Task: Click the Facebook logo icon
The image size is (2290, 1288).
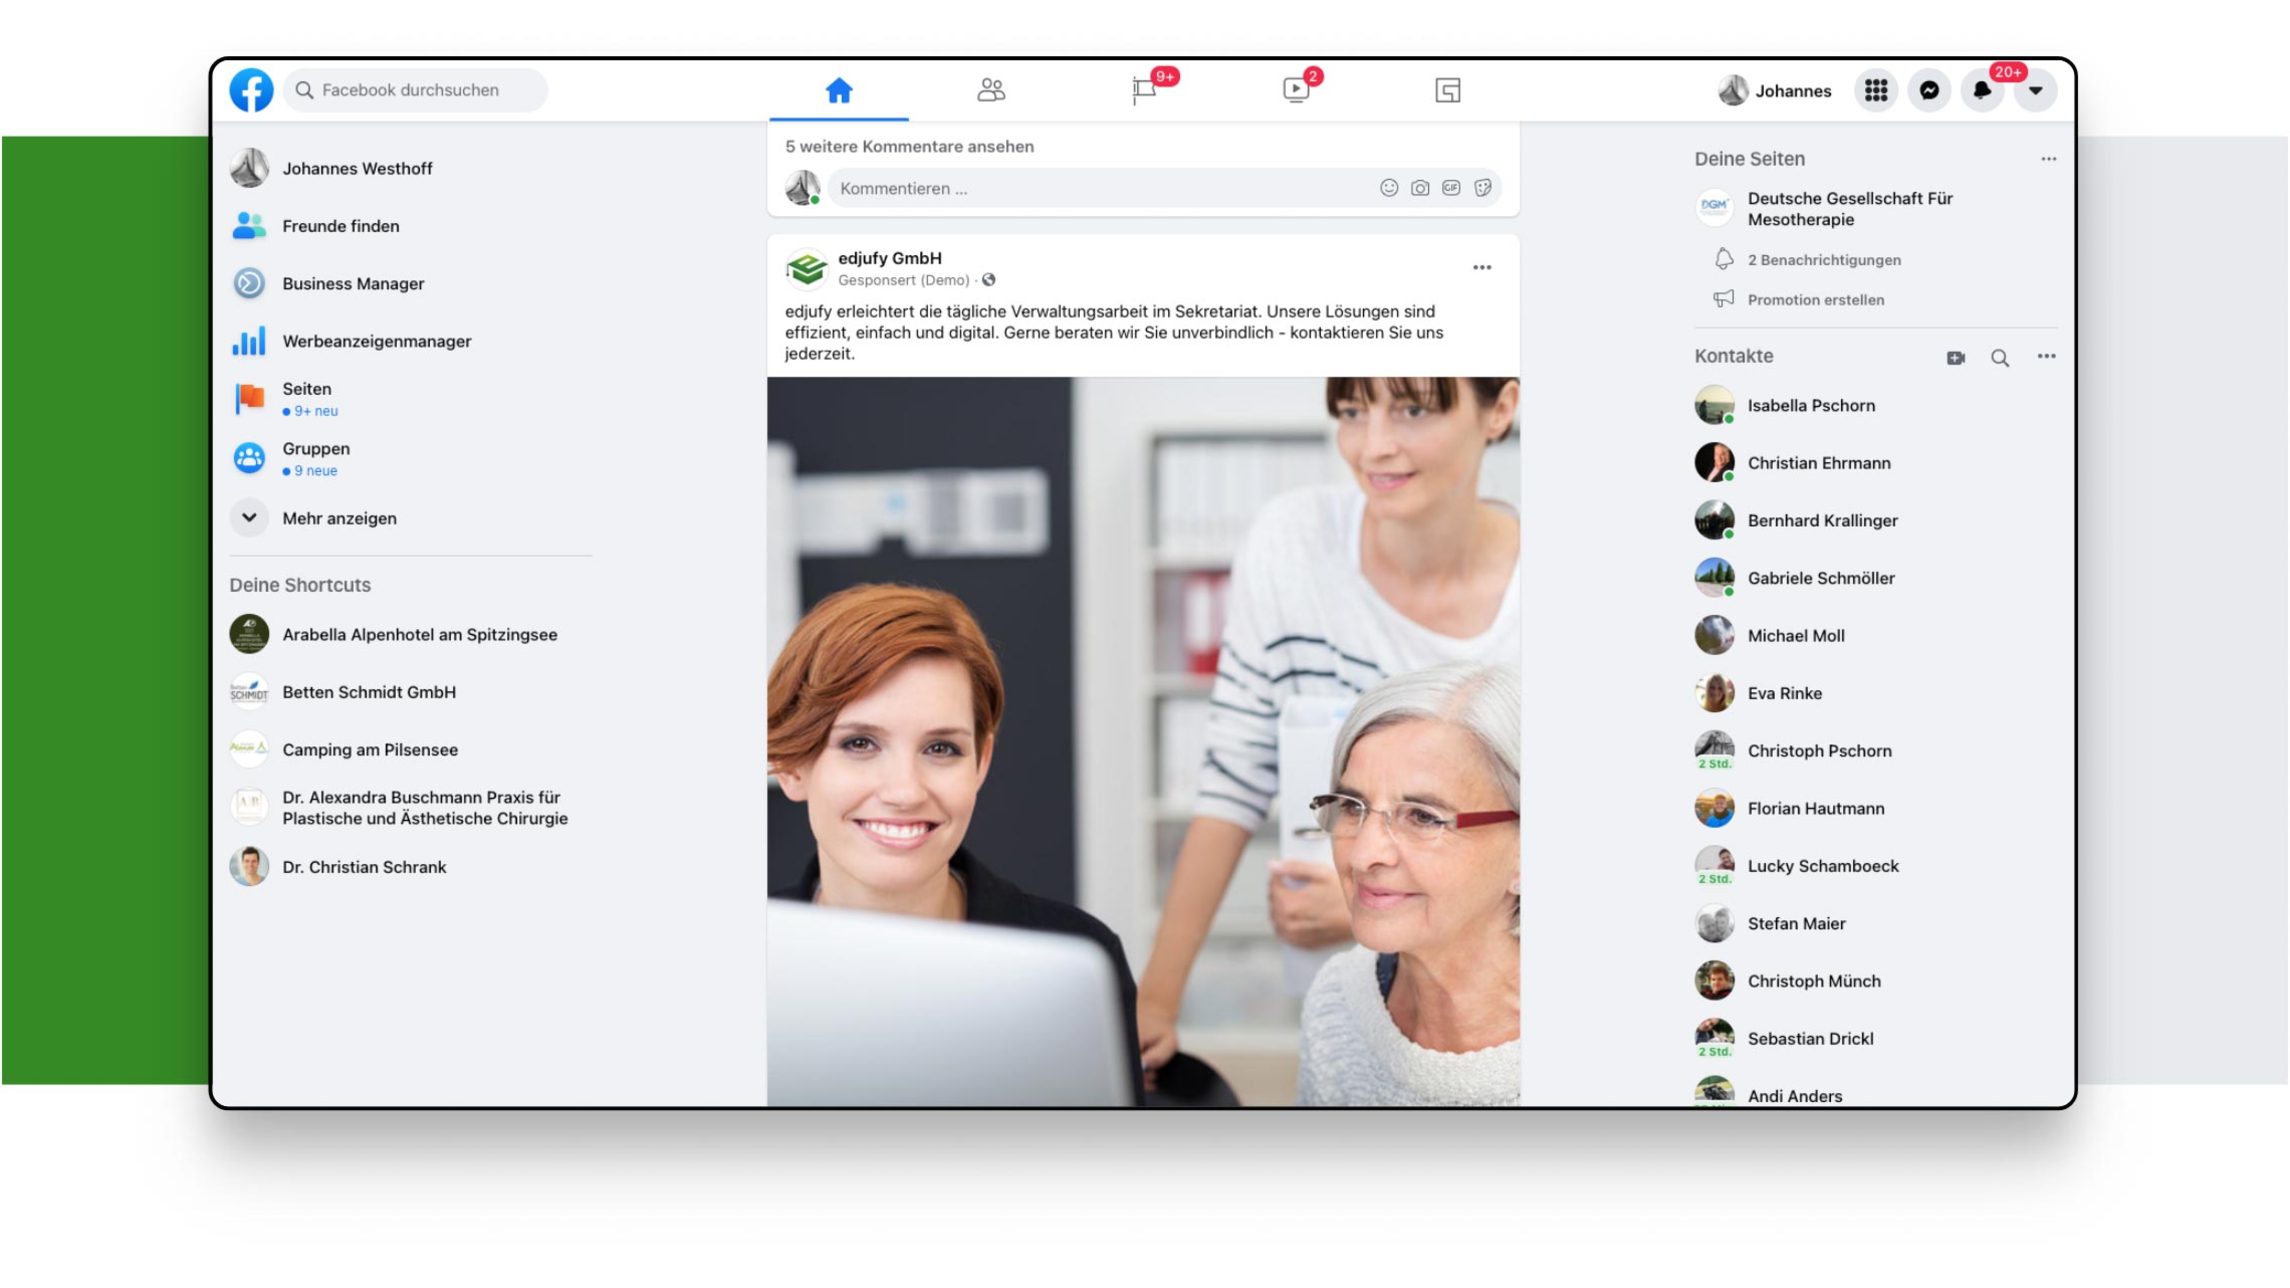Action: pos(251,90)
